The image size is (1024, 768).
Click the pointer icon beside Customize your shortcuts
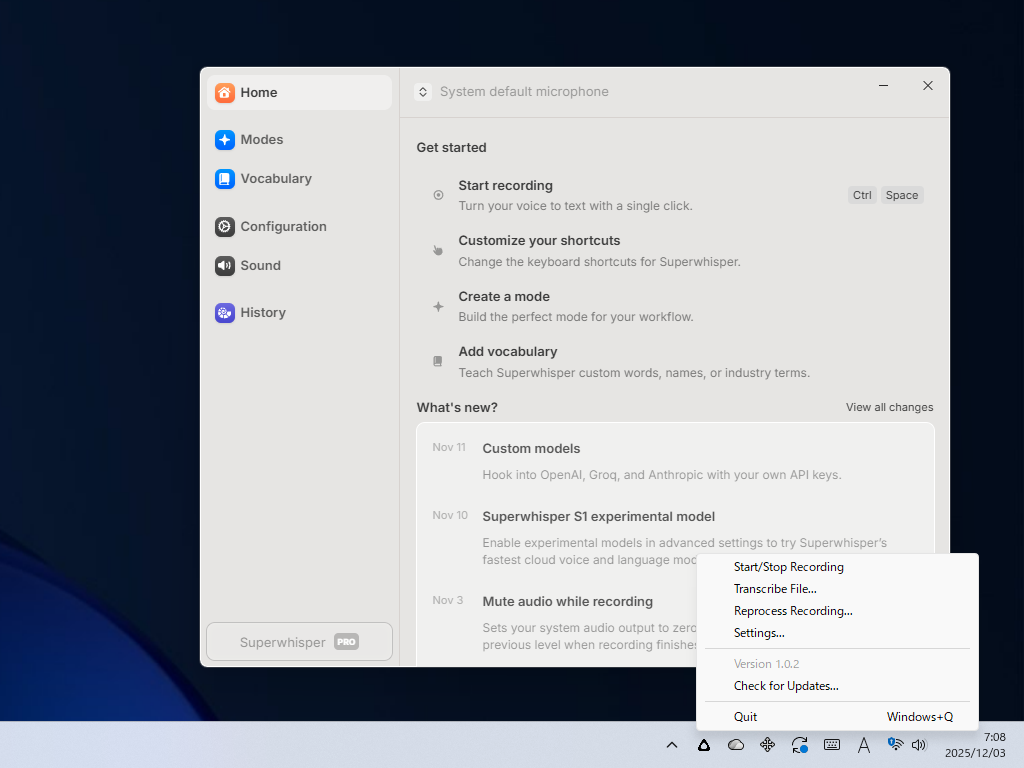click(x=438, y=251)
